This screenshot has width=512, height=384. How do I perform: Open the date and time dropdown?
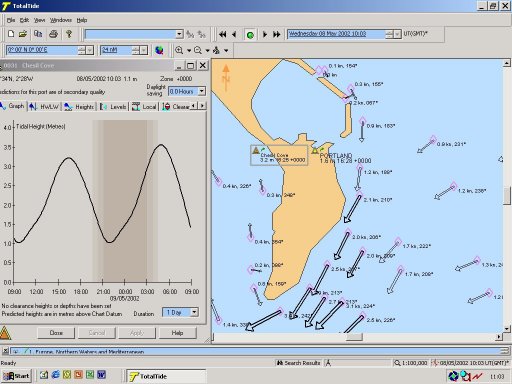pos(397,34)
